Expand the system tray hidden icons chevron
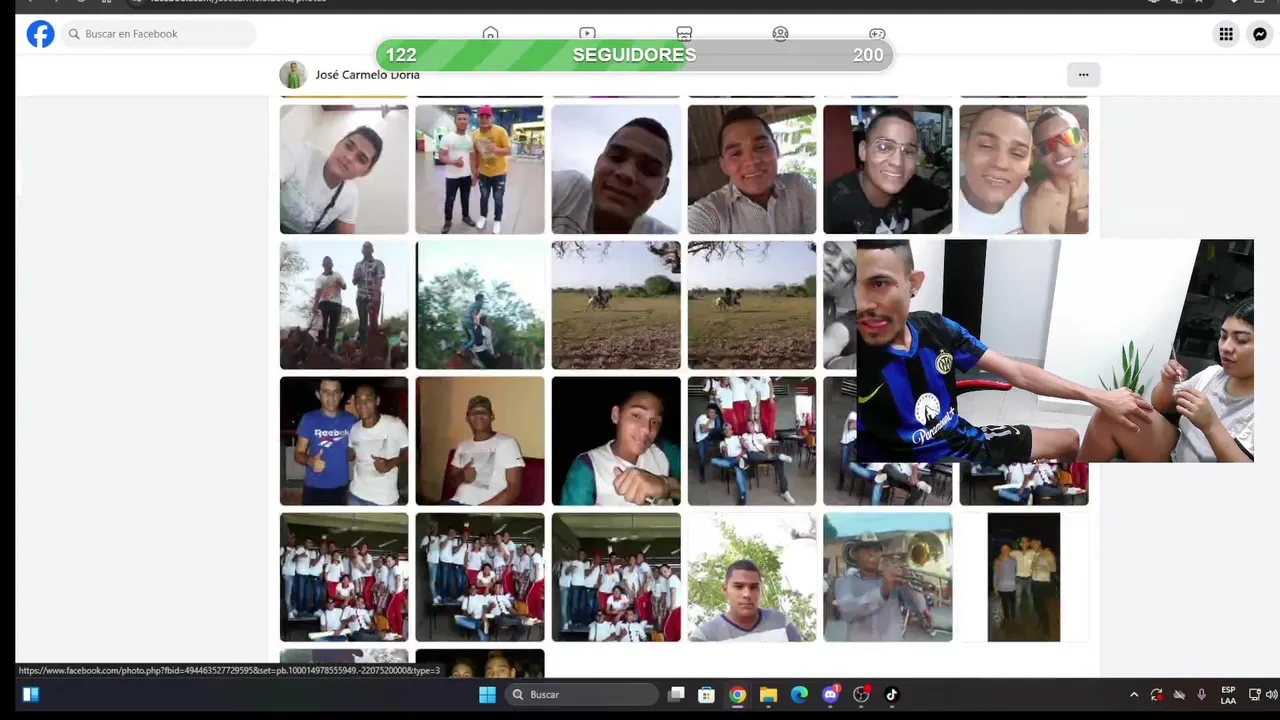Viewport: 1280px width, 720px height. [1134, 695]
